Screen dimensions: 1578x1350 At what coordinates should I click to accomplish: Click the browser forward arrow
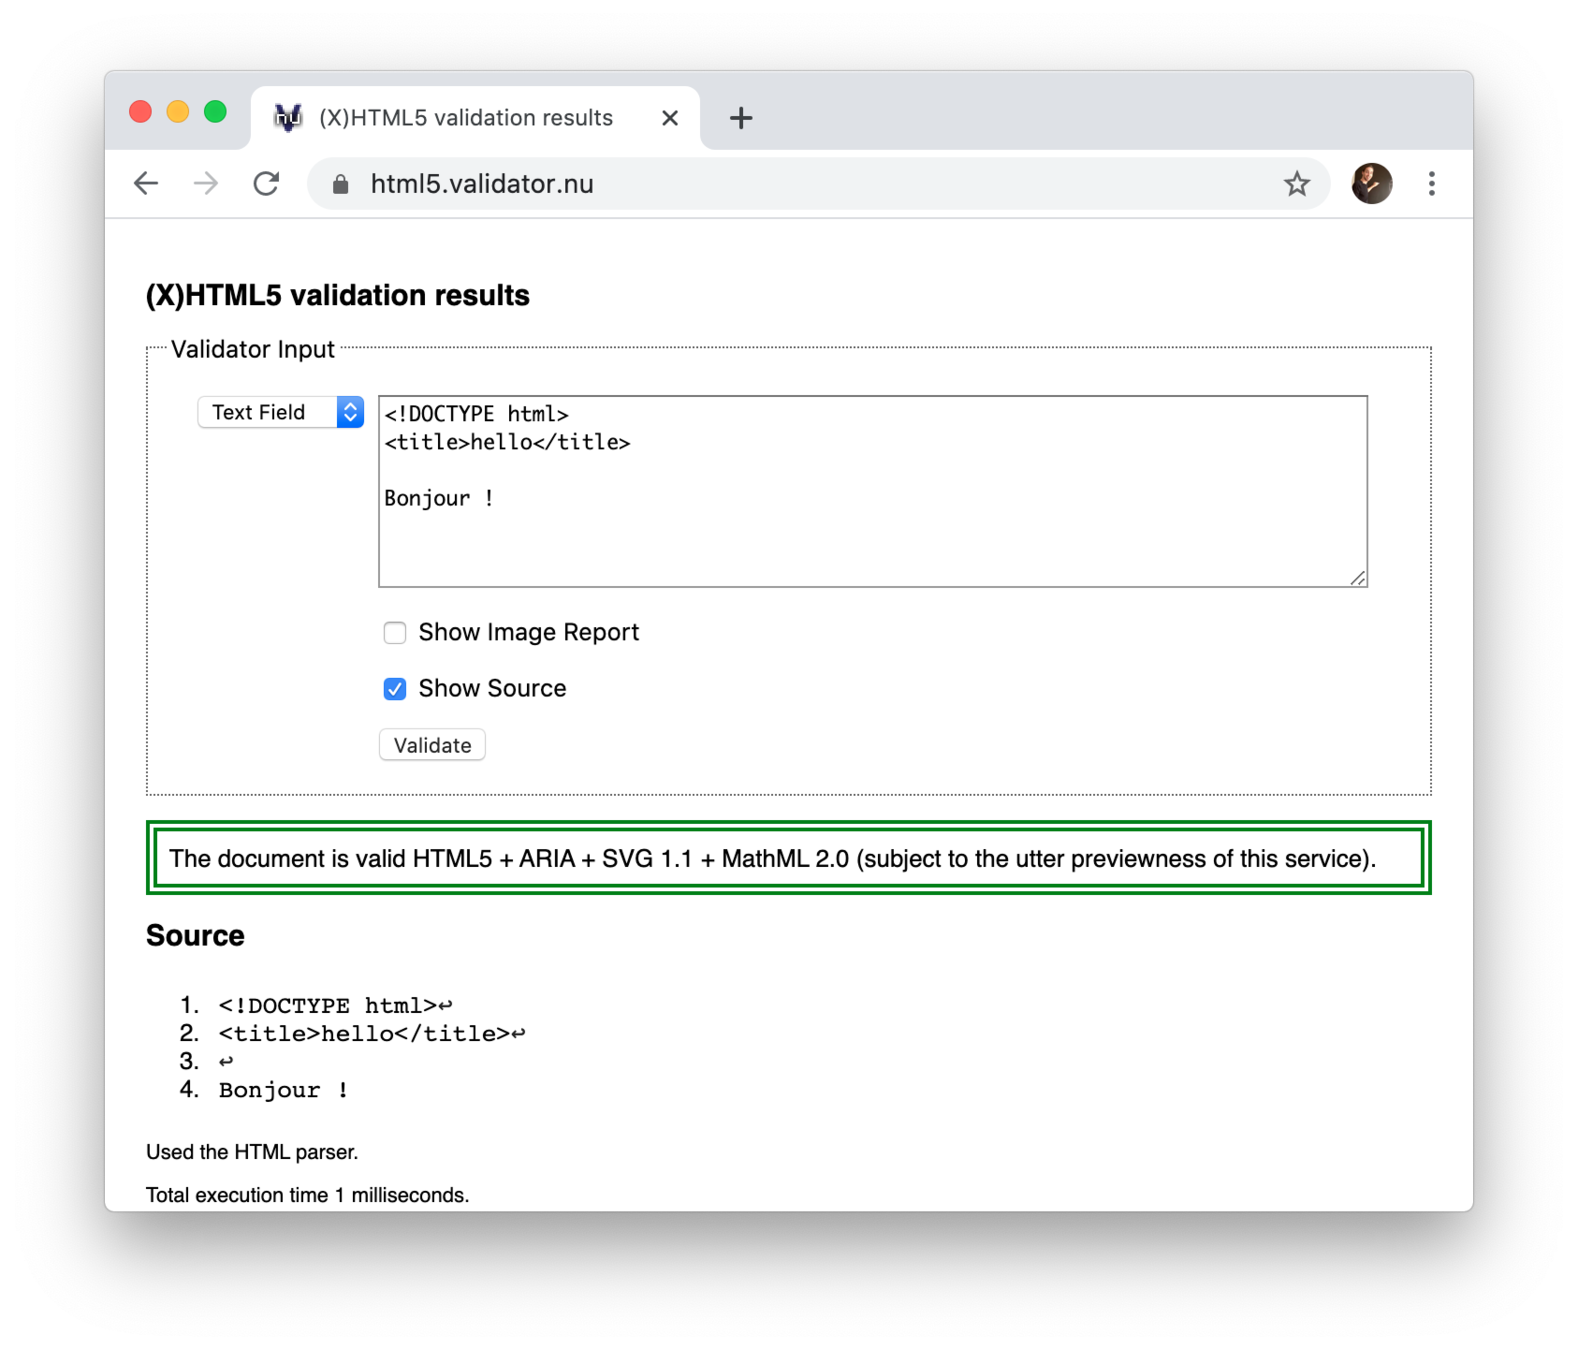206,184
